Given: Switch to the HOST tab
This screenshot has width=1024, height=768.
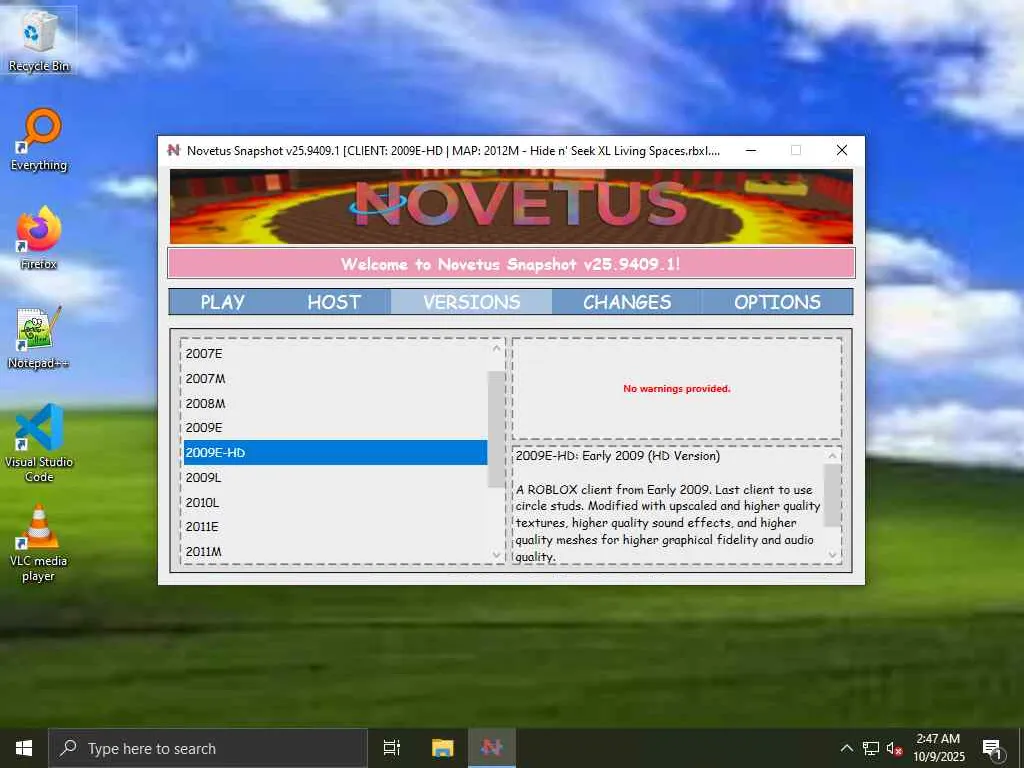Looking at the screenshot, I should 334,302.
